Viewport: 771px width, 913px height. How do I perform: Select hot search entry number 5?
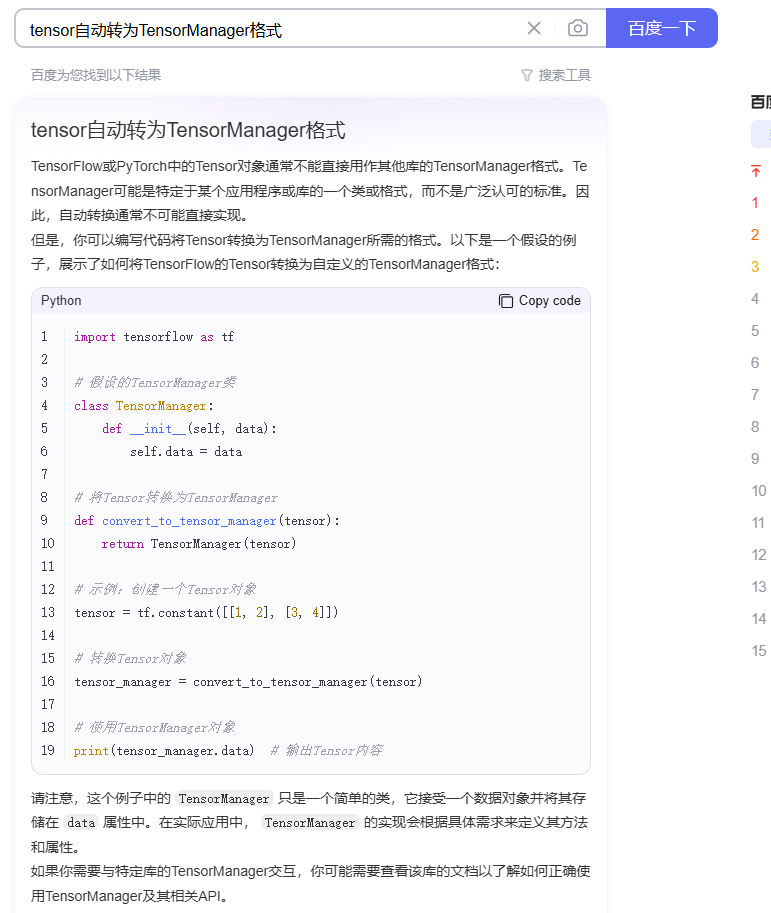tap(755, 331)
